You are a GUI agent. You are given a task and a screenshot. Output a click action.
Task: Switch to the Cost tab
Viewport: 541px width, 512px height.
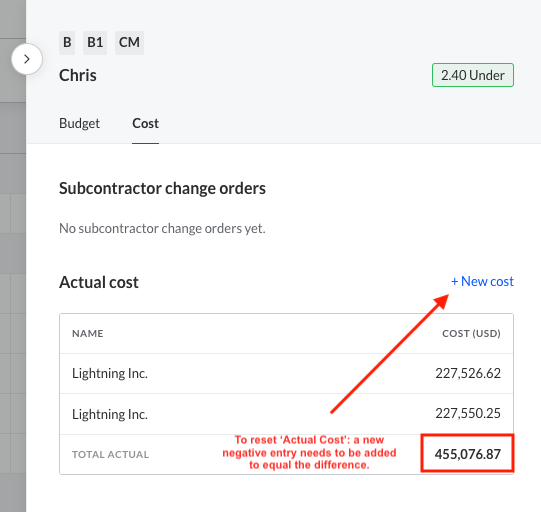[146, 124]
